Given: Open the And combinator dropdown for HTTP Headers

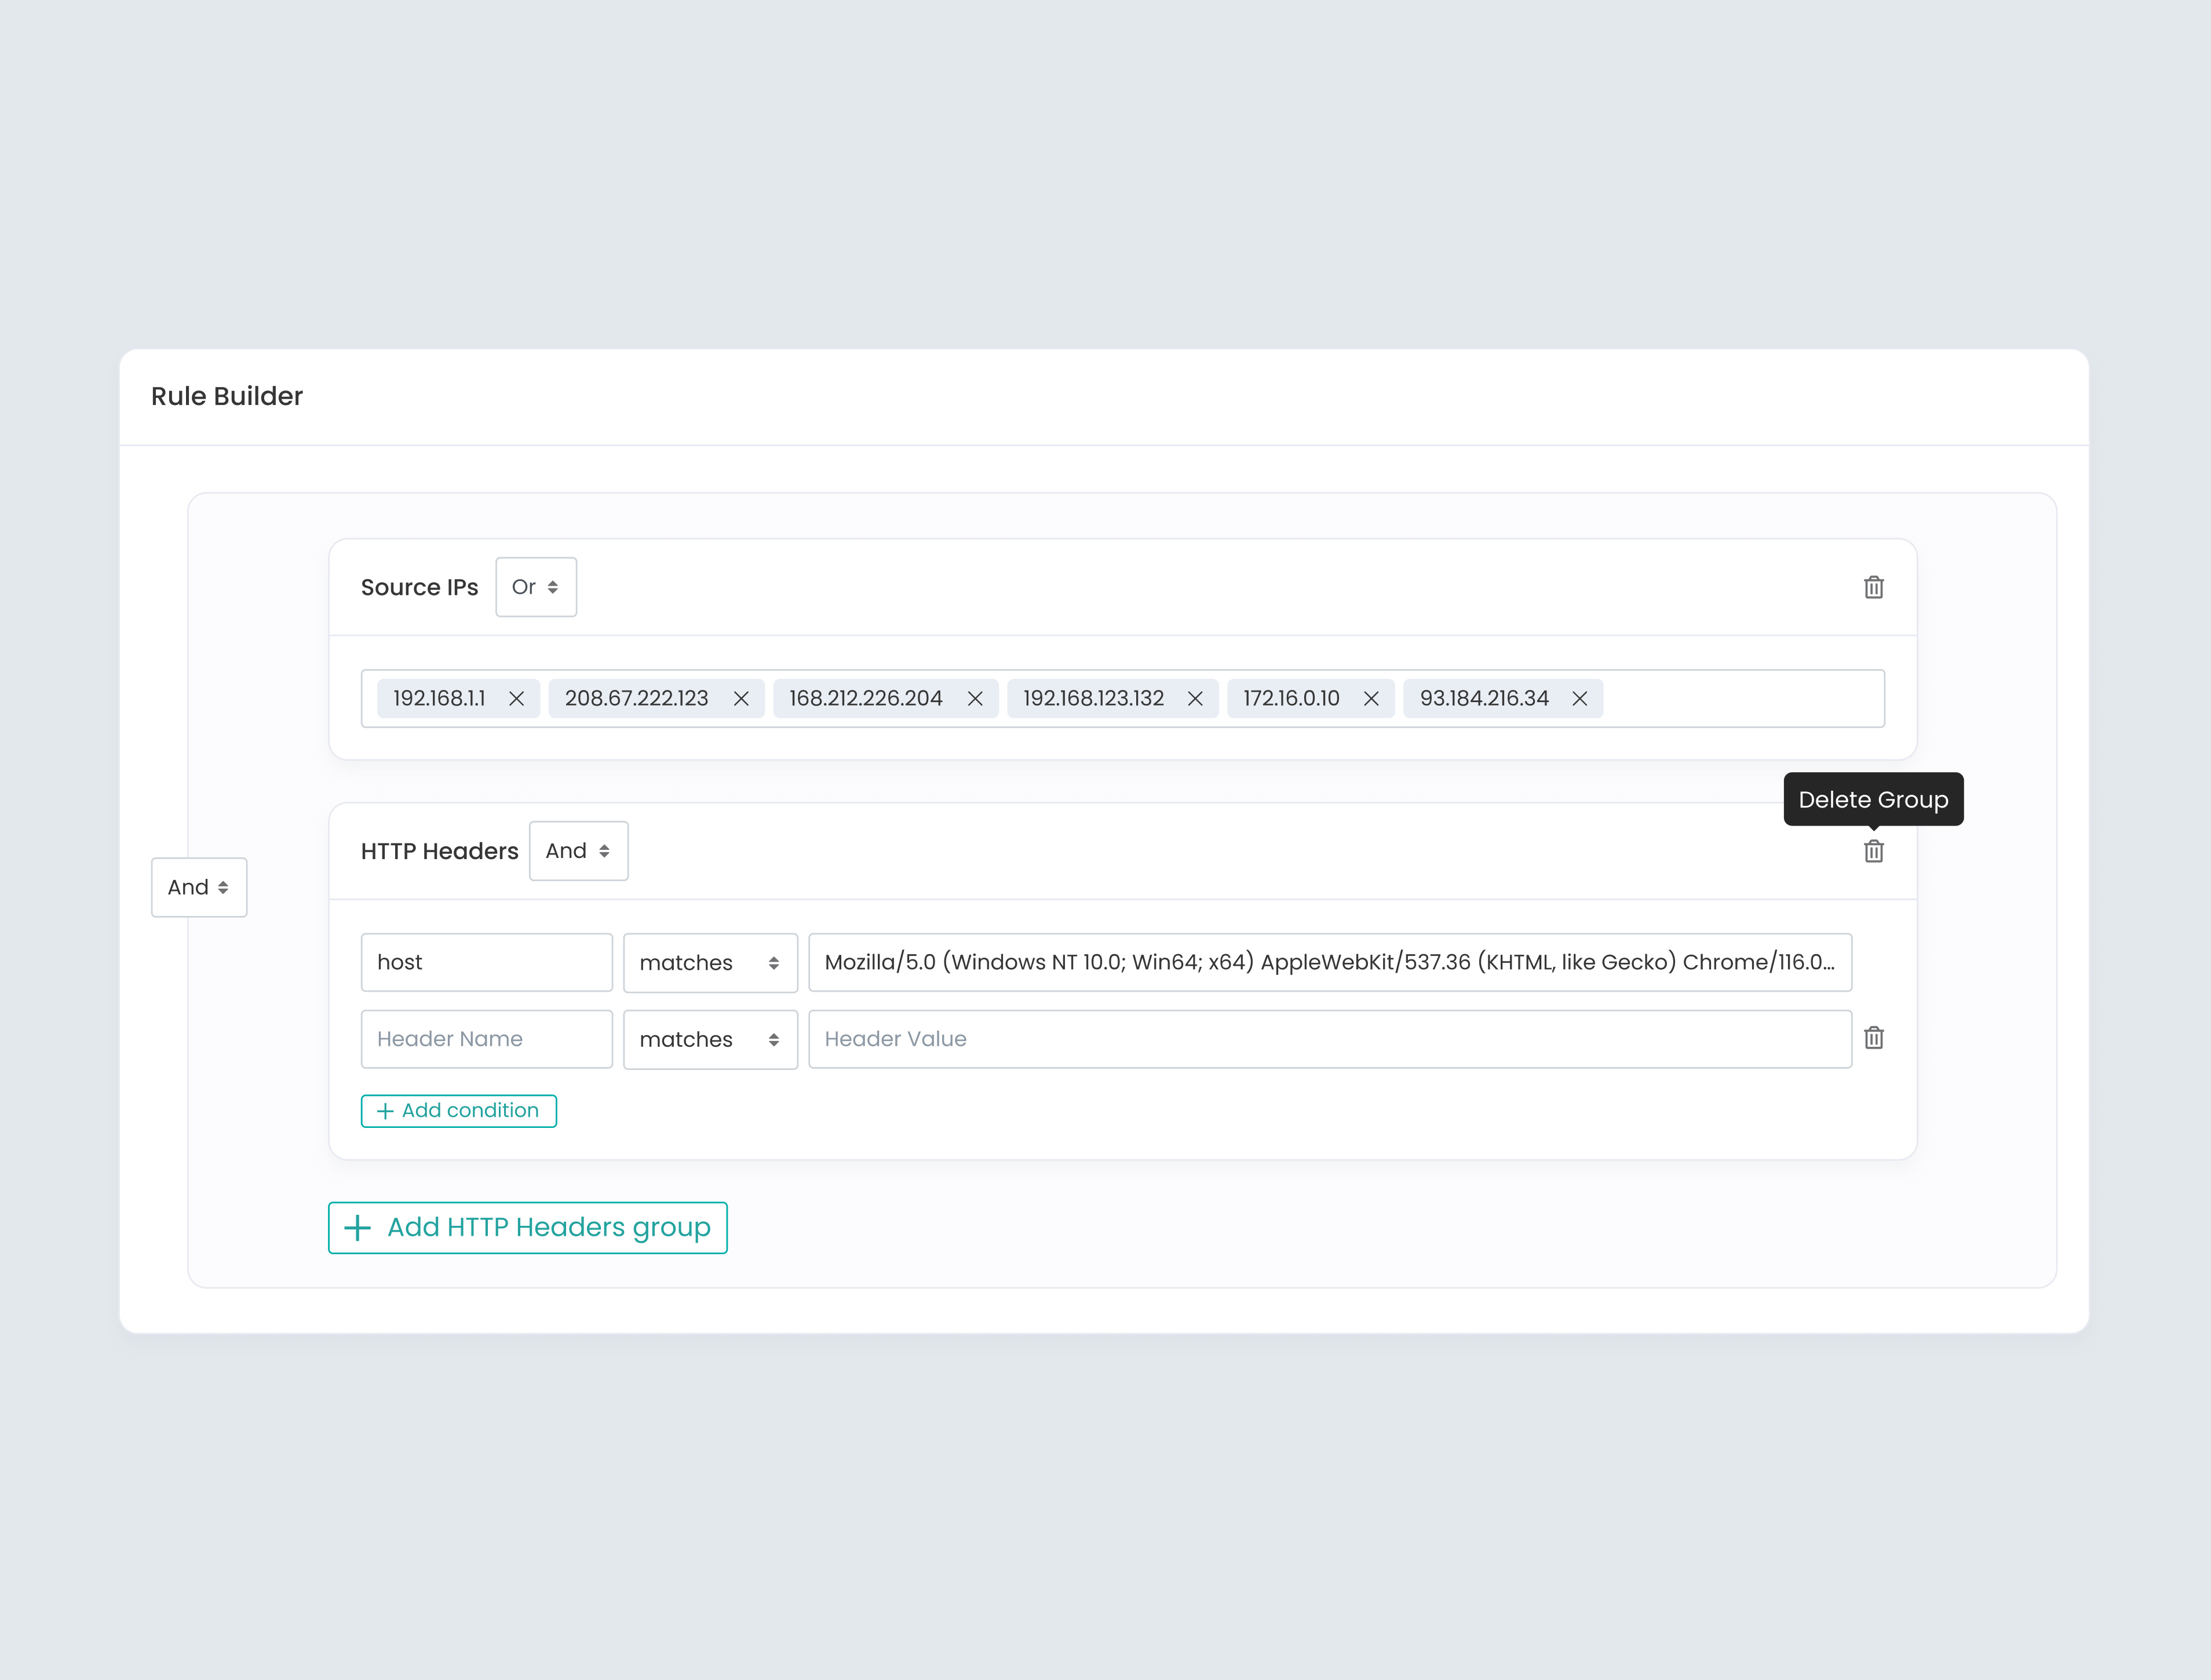Looking at the screenshot, I should click(x=578, y=851).
